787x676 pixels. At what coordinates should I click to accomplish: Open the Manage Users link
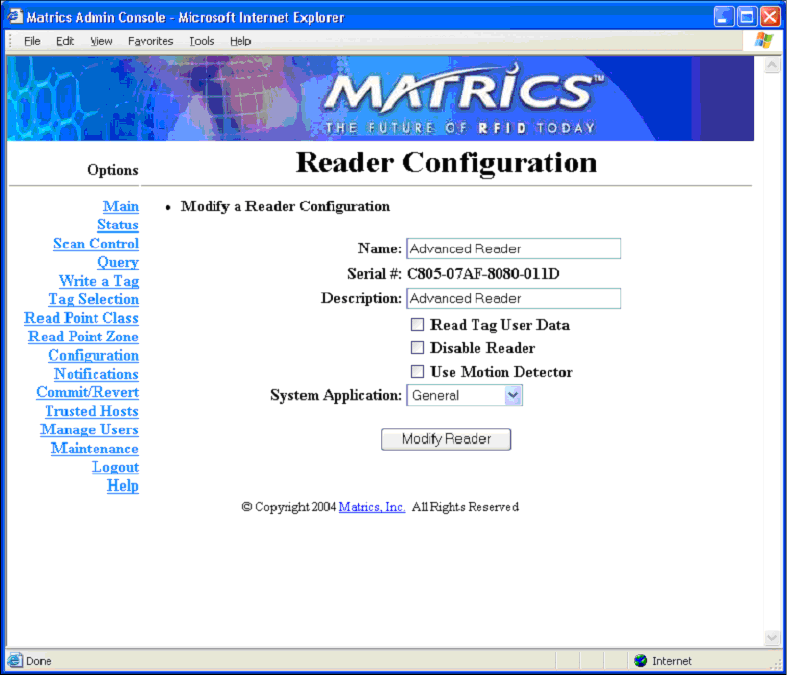89,430
